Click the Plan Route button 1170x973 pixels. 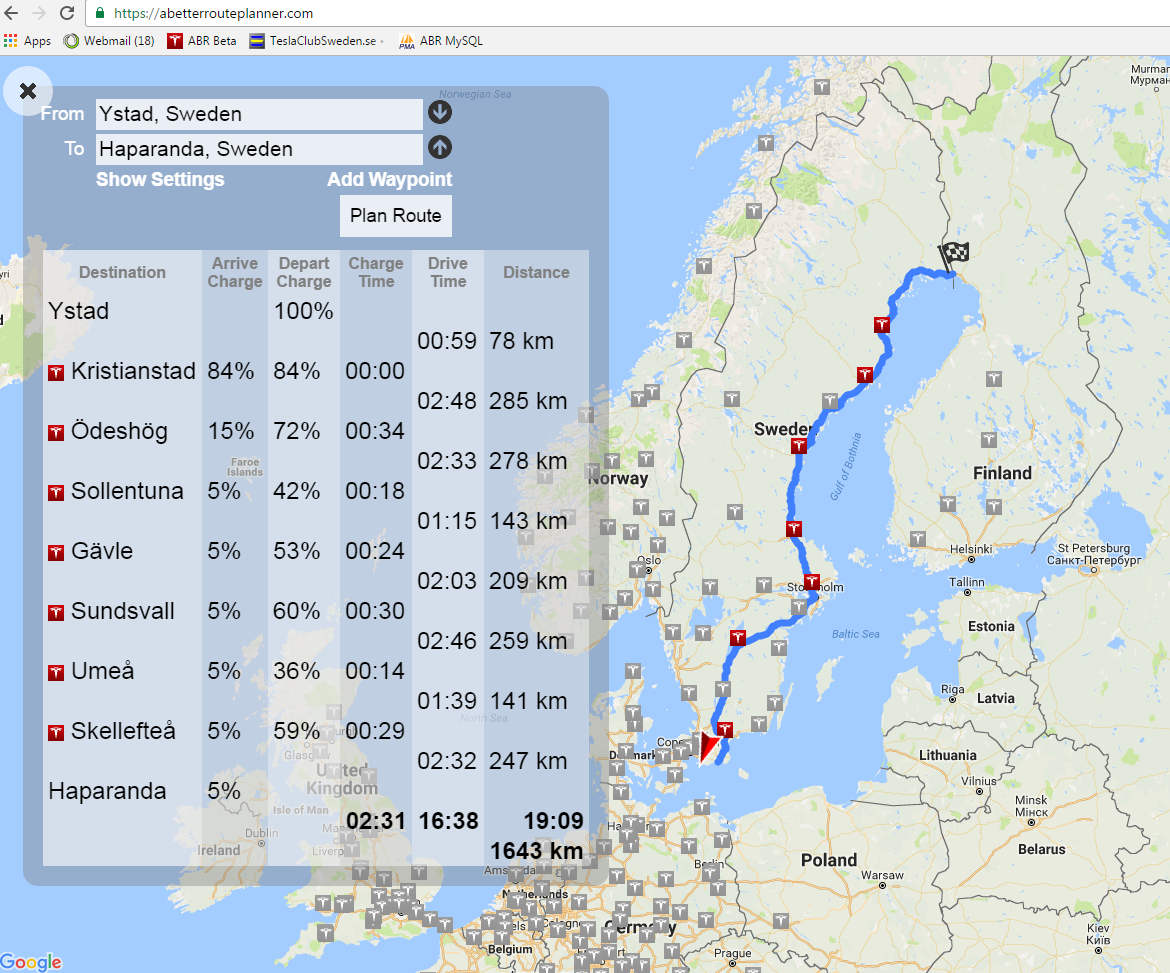tap(395, 216)
